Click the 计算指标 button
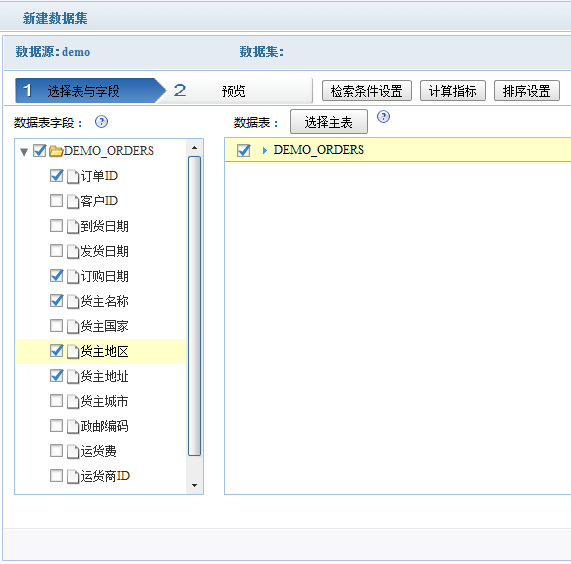571x564 pixels. click(453, 91)
